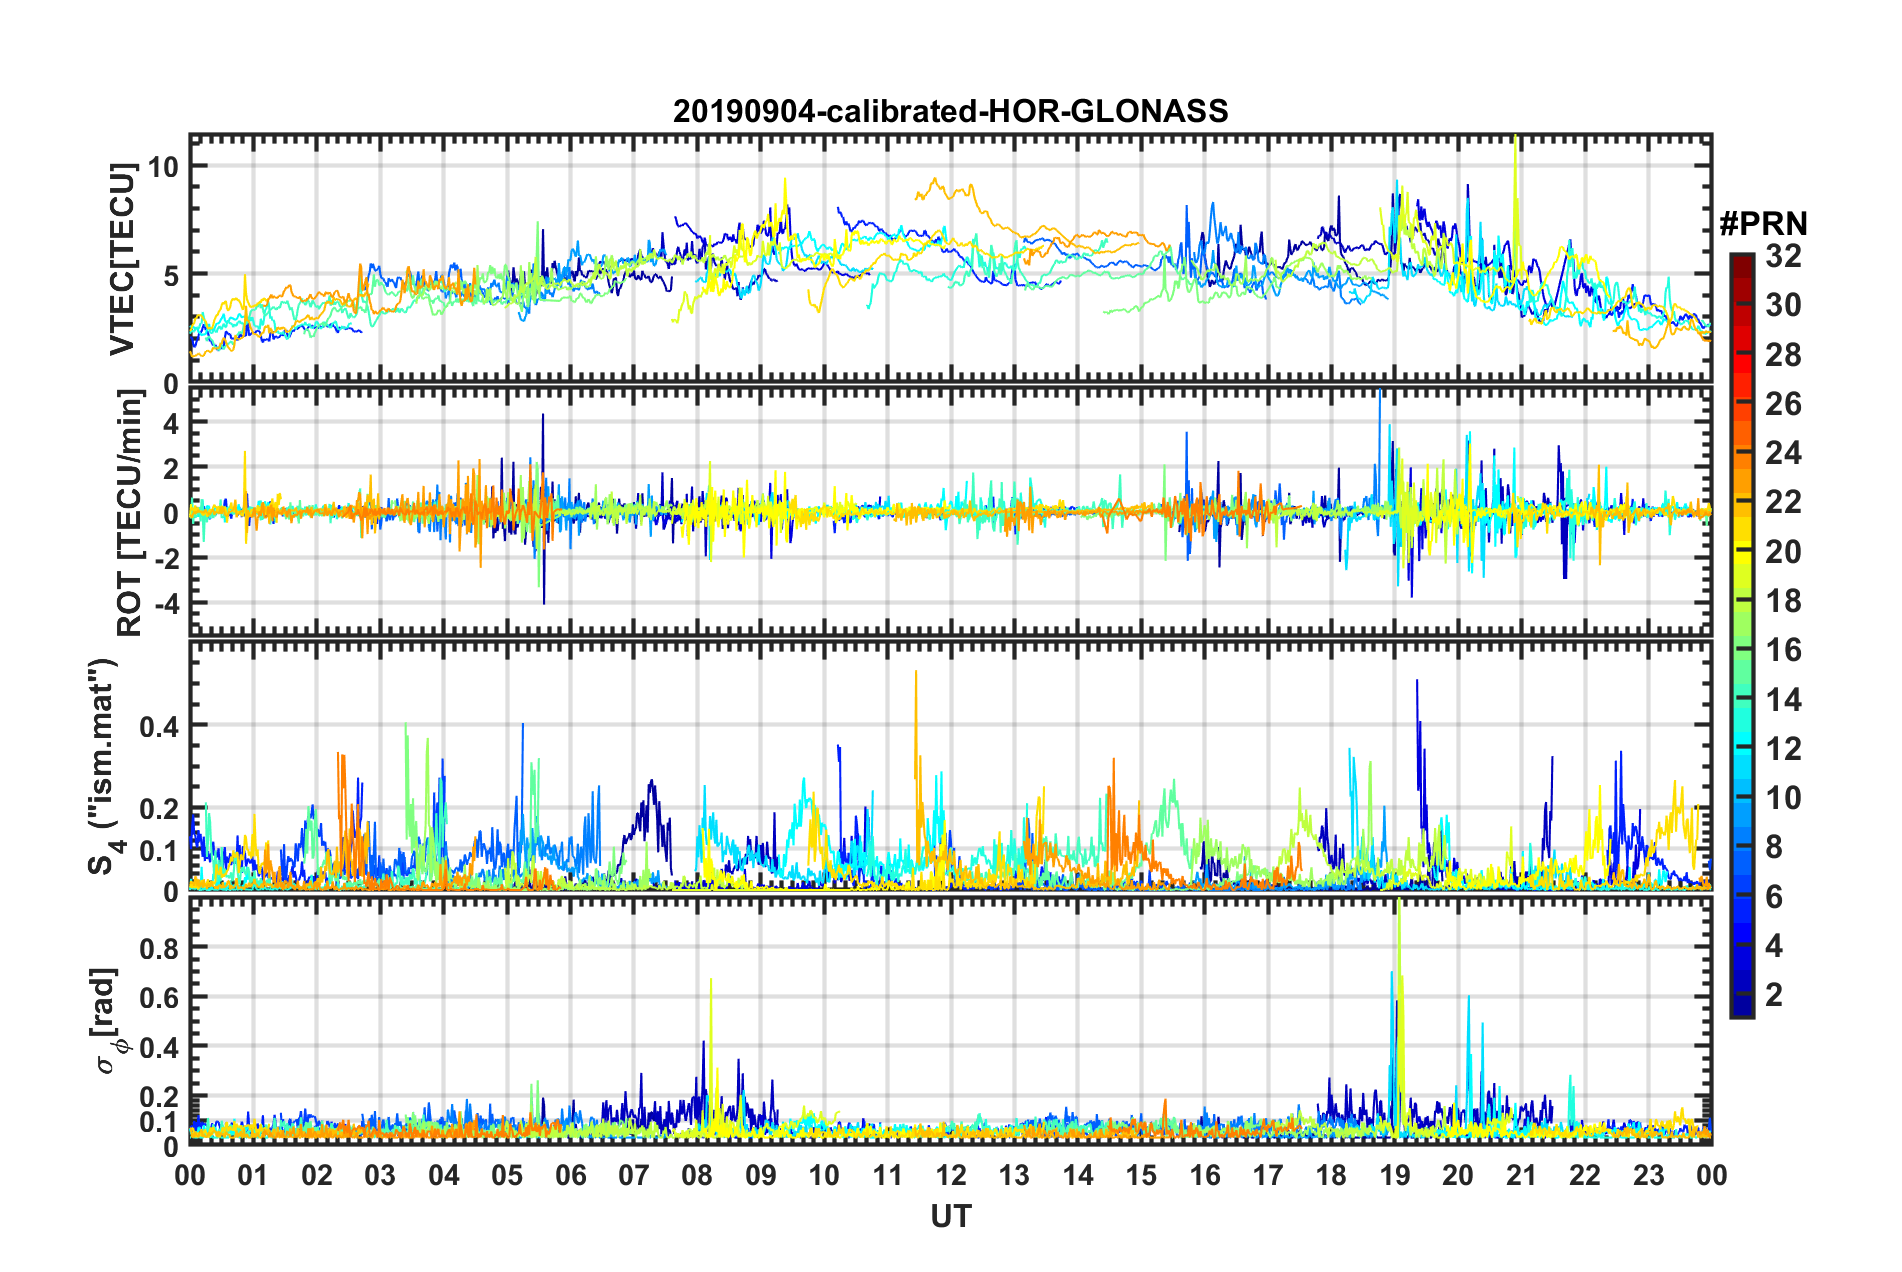Click the UT axis tick "07"

[634, 1175]
